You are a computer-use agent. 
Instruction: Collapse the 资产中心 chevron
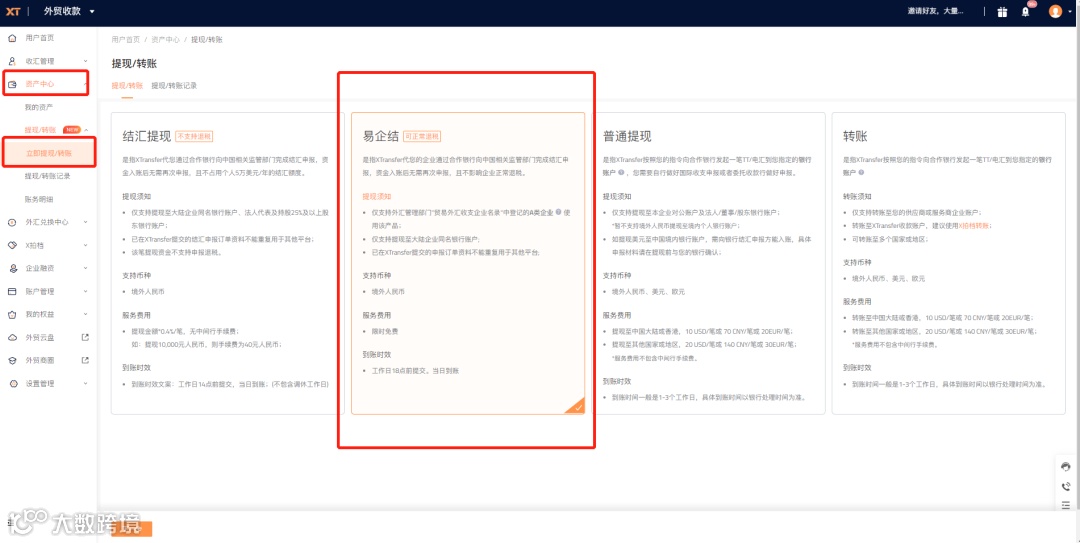pyautogui.click(x=85, y=84)
